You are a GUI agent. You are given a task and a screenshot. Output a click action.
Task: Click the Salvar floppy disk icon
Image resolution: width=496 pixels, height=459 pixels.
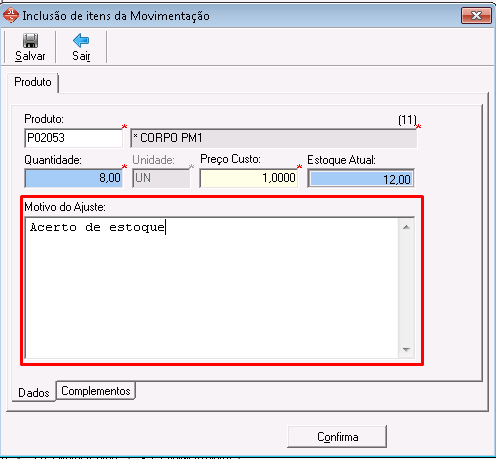coord(30,41)
